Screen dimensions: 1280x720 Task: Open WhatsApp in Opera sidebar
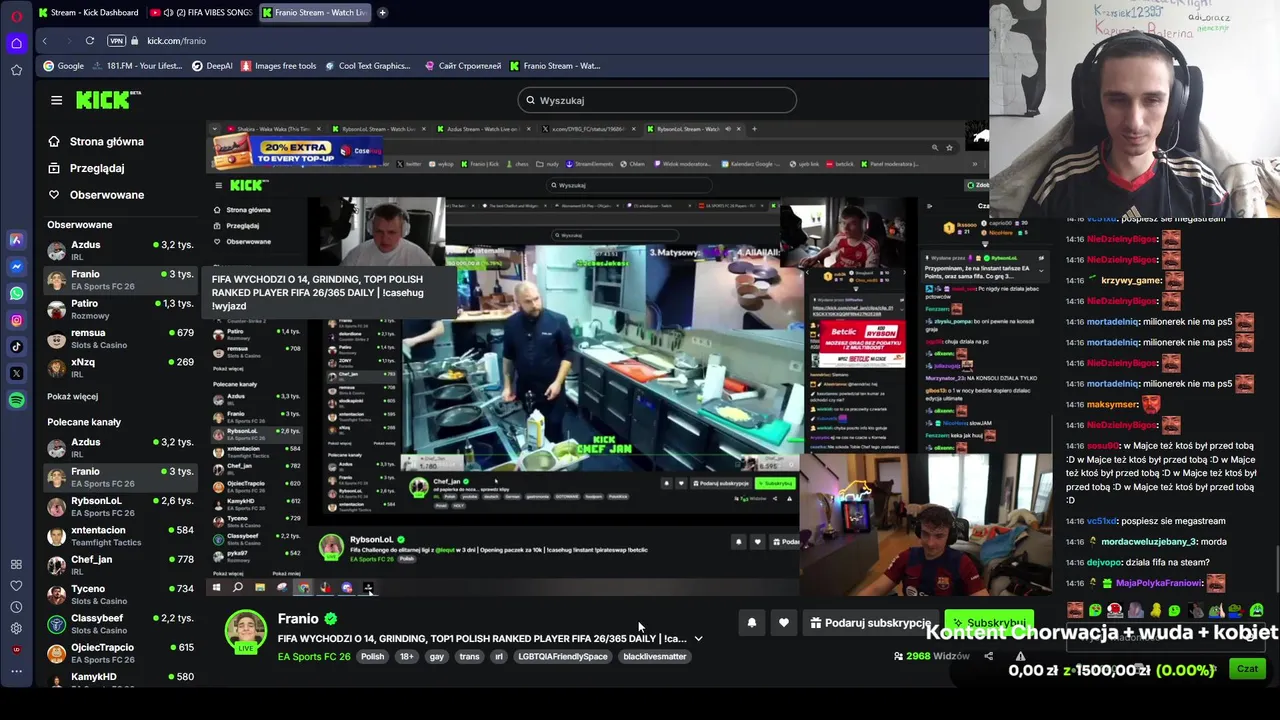pyautogui.click(x=16, y=294)
